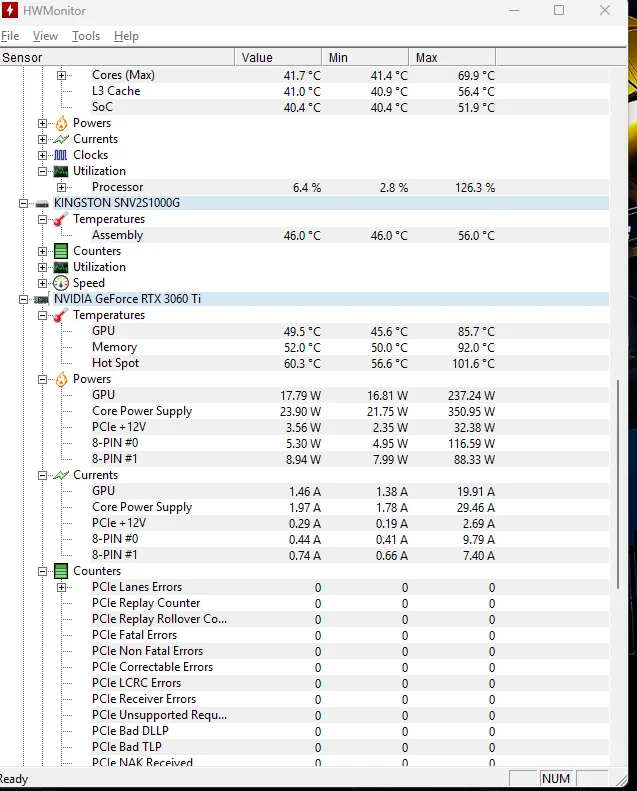637x791 pixels.
Task: Click the Utilization icon under KINGSTON
Action: tap(61, 267)
